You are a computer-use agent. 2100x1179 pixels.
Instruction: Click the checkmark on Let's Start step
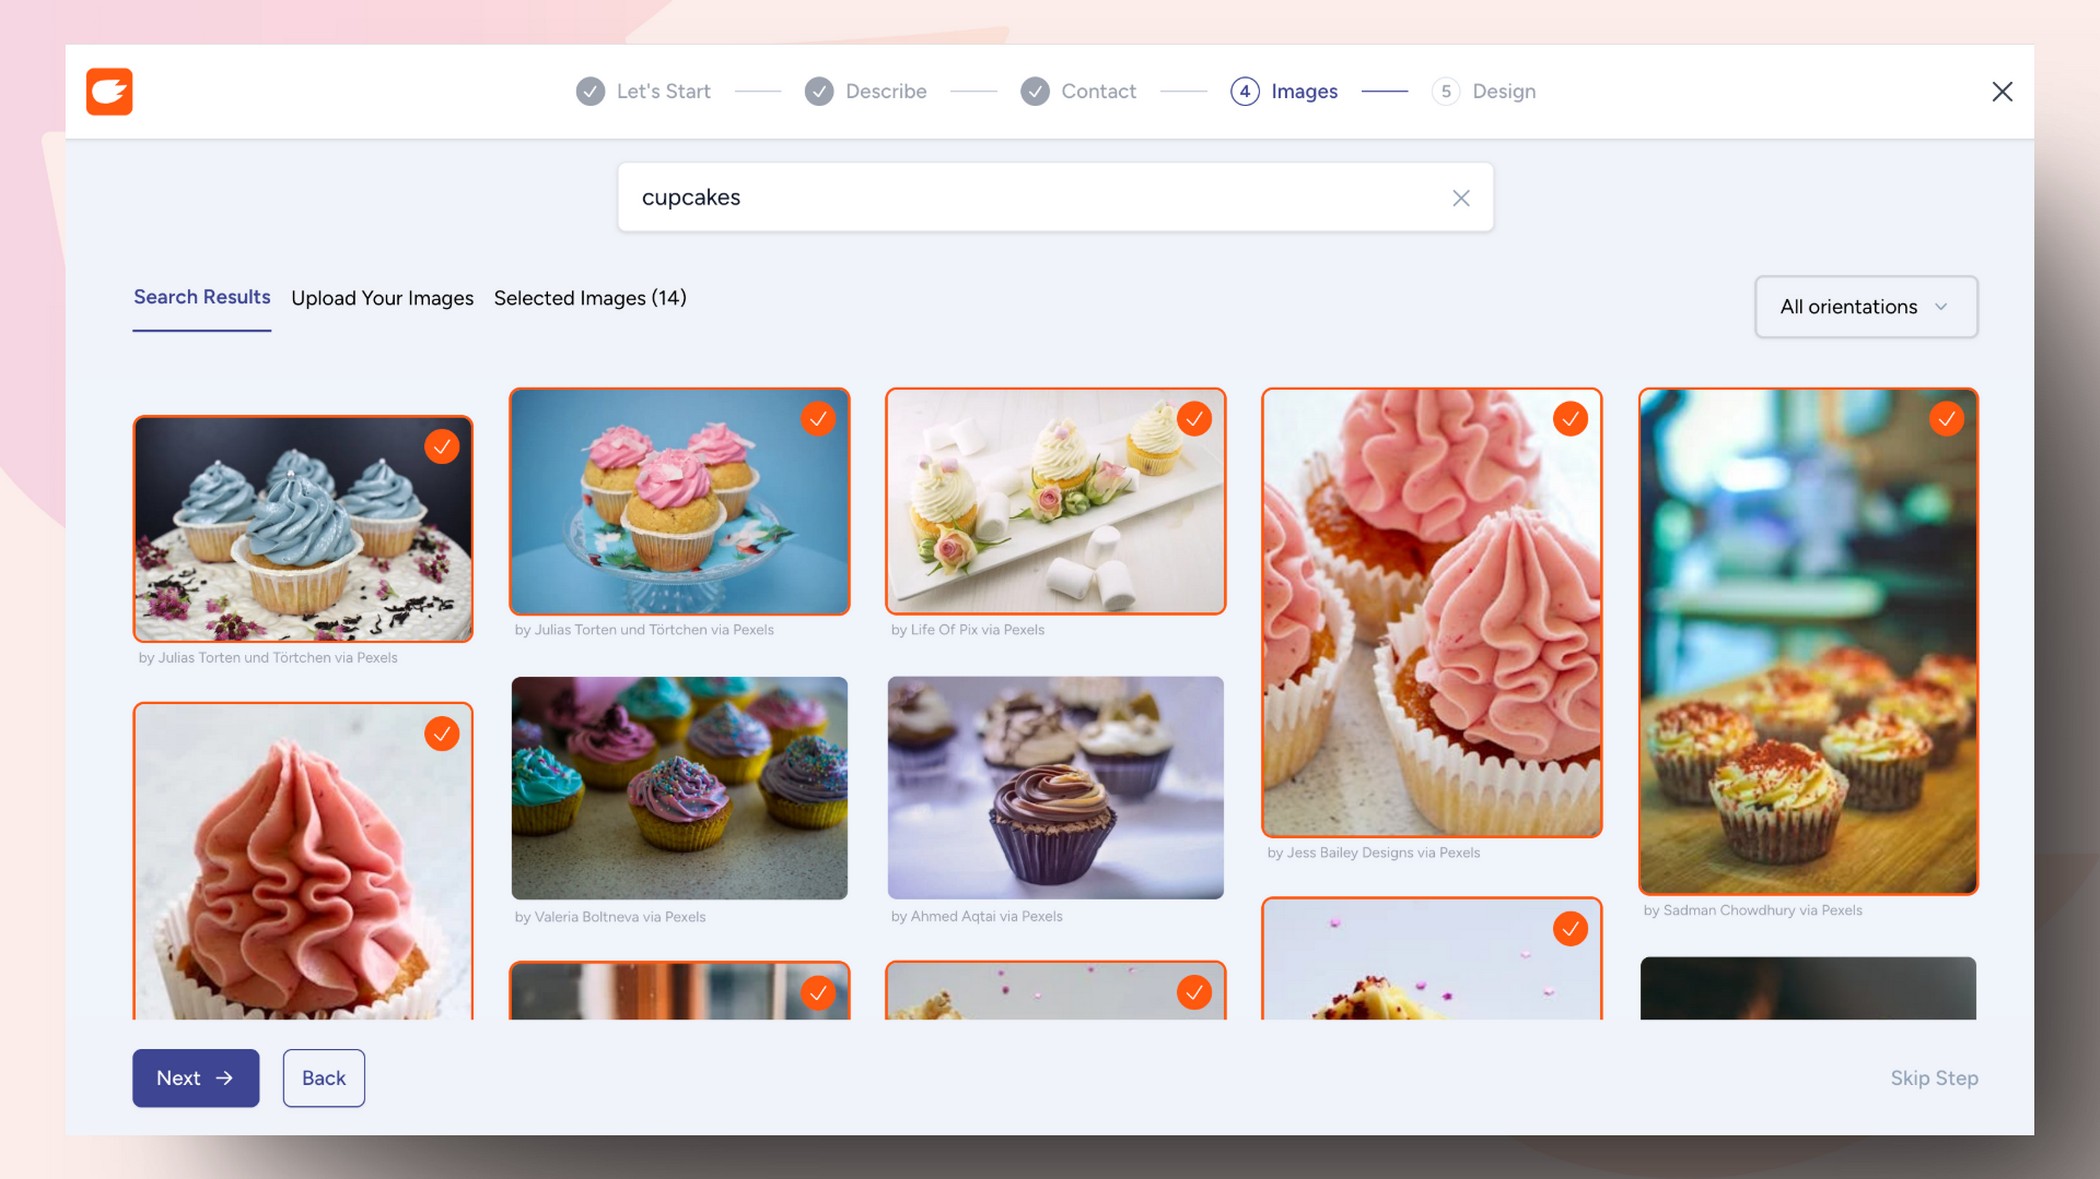pos(590,91)
